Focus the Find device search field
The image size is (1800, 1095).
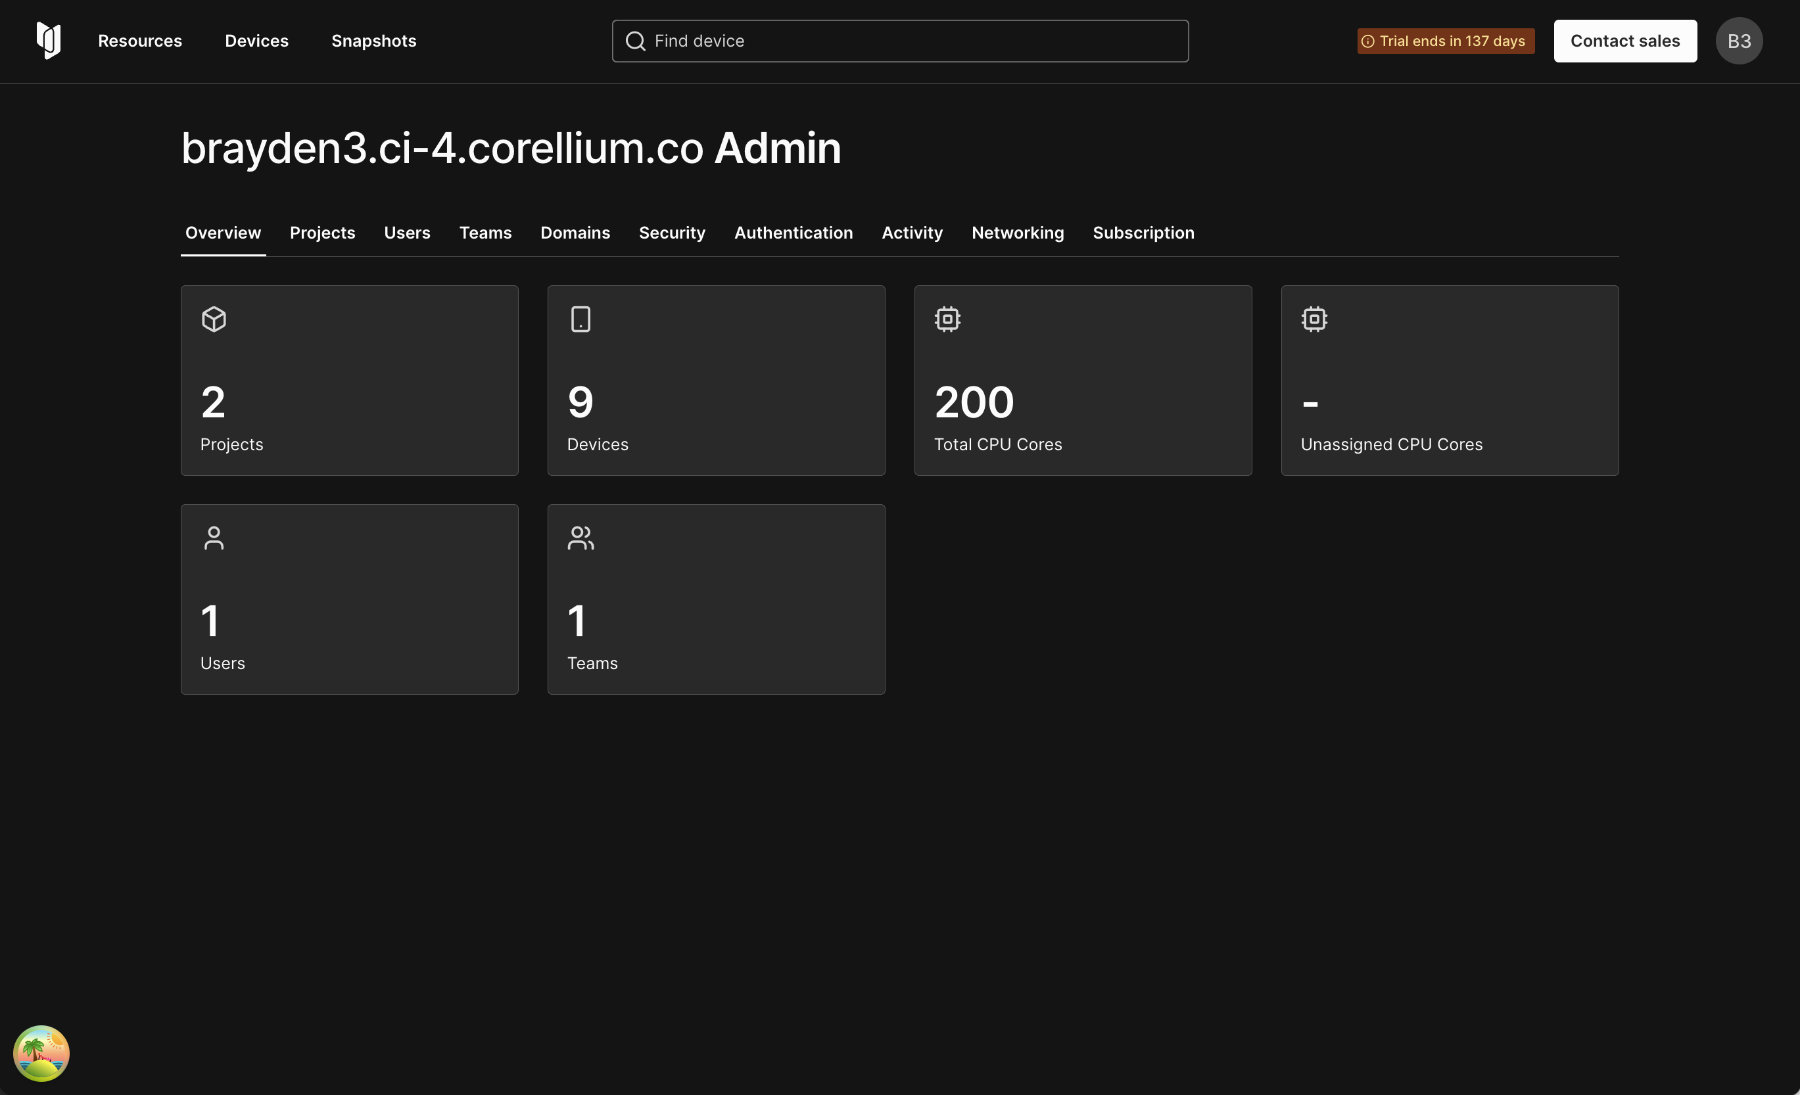pos(910,41)
